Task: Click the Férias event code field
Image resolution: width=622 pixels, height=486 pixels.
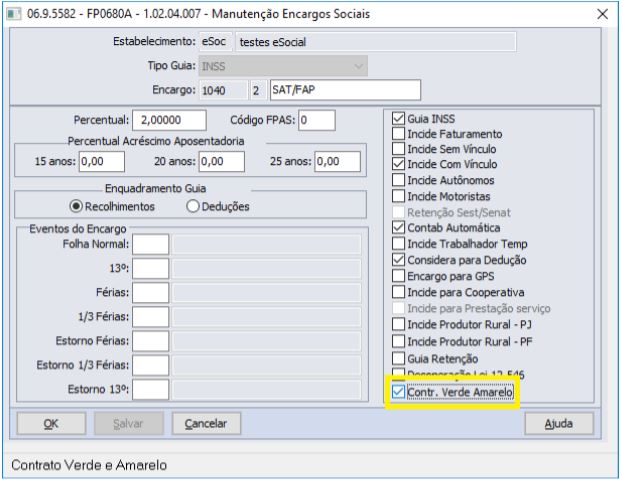Action: (x=151, y=293)
